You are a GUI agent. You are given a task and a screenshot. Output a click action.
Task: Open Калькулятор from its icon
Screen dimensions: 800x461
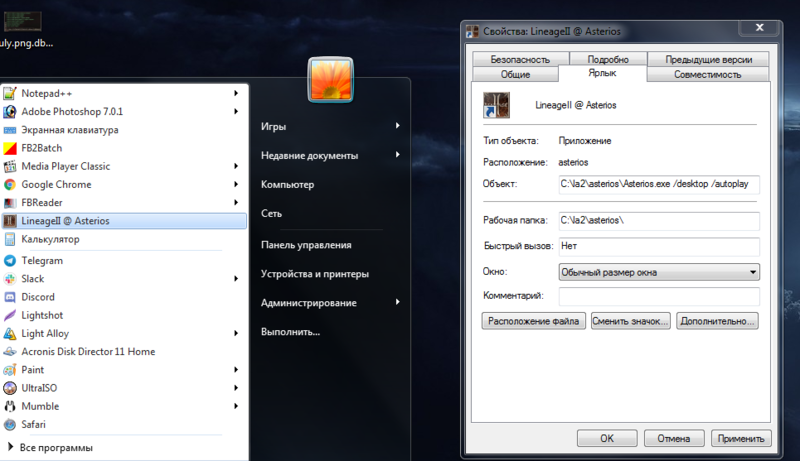(10, 239)
